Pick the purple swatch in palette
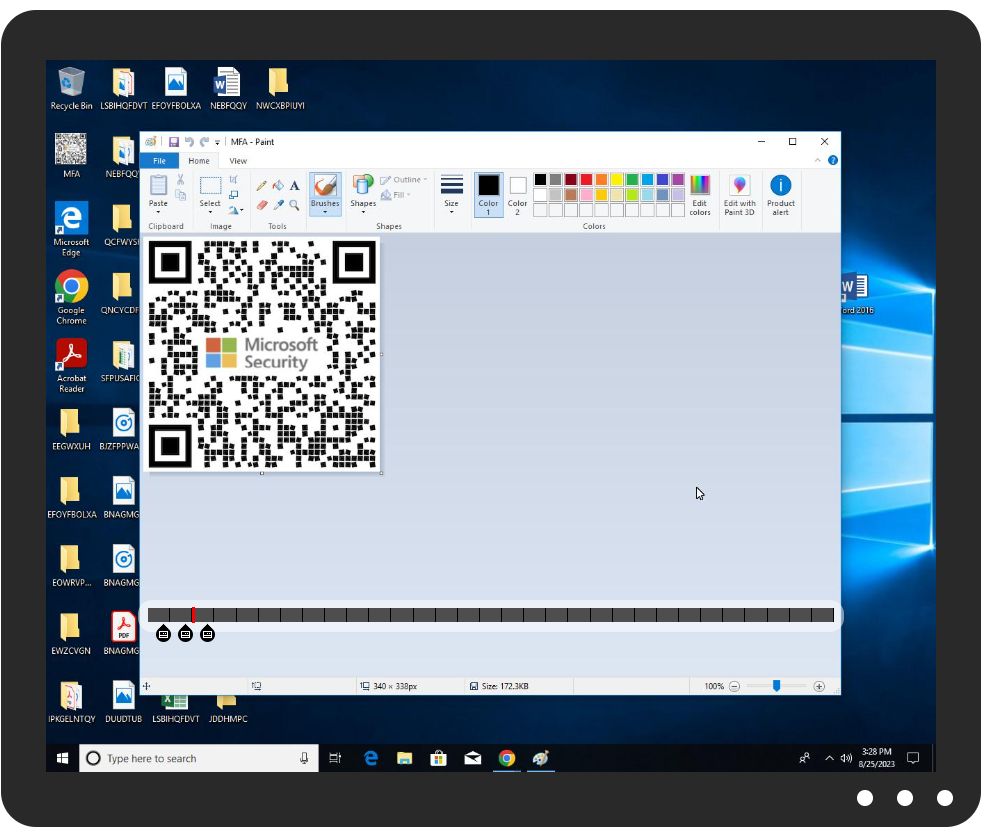This screenshot has width=986, height=835. click(678, 180)
